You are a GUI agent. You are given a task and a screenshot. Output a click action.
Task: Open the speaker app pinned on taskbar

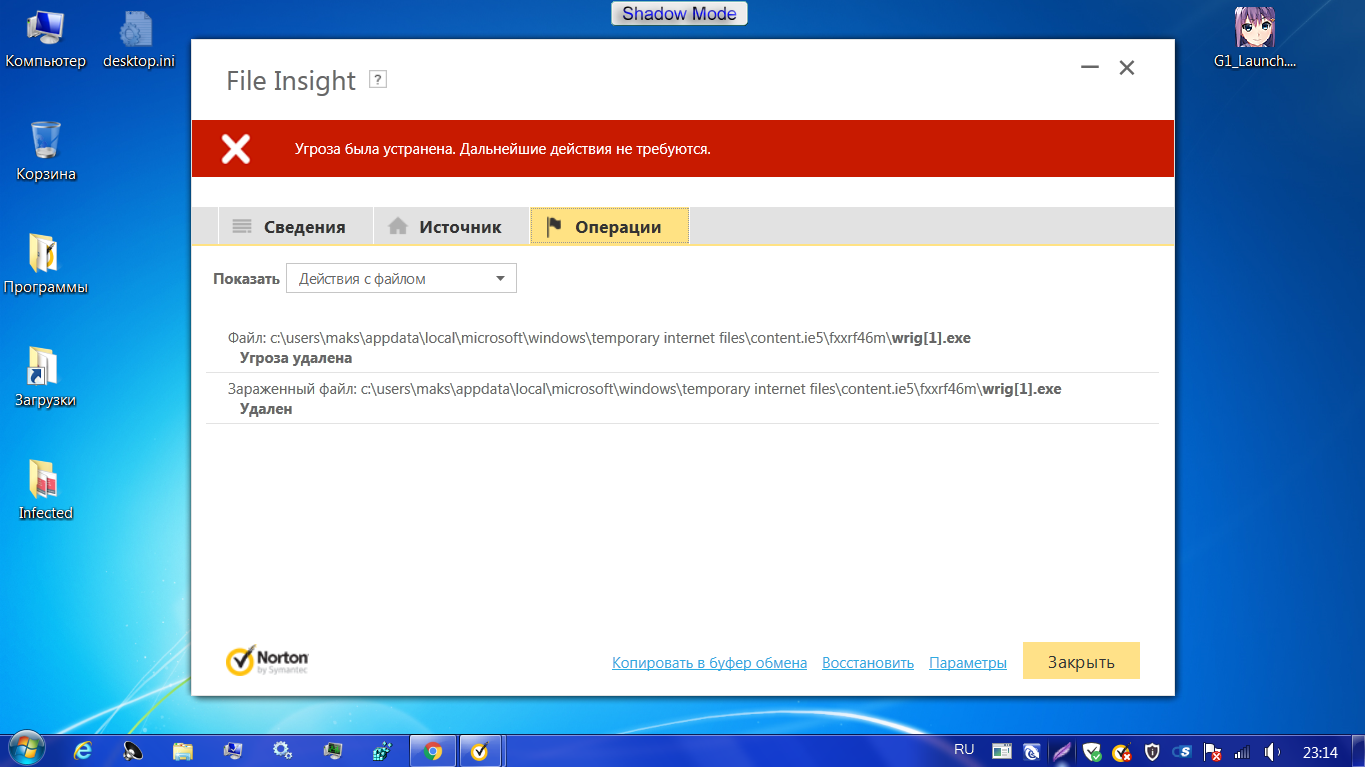point(134,751)
